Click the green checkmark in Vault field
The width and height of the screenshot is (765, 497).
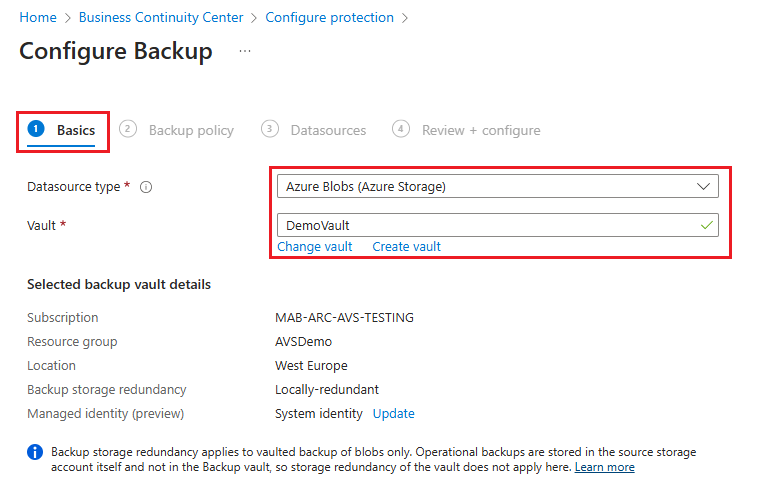707,226
